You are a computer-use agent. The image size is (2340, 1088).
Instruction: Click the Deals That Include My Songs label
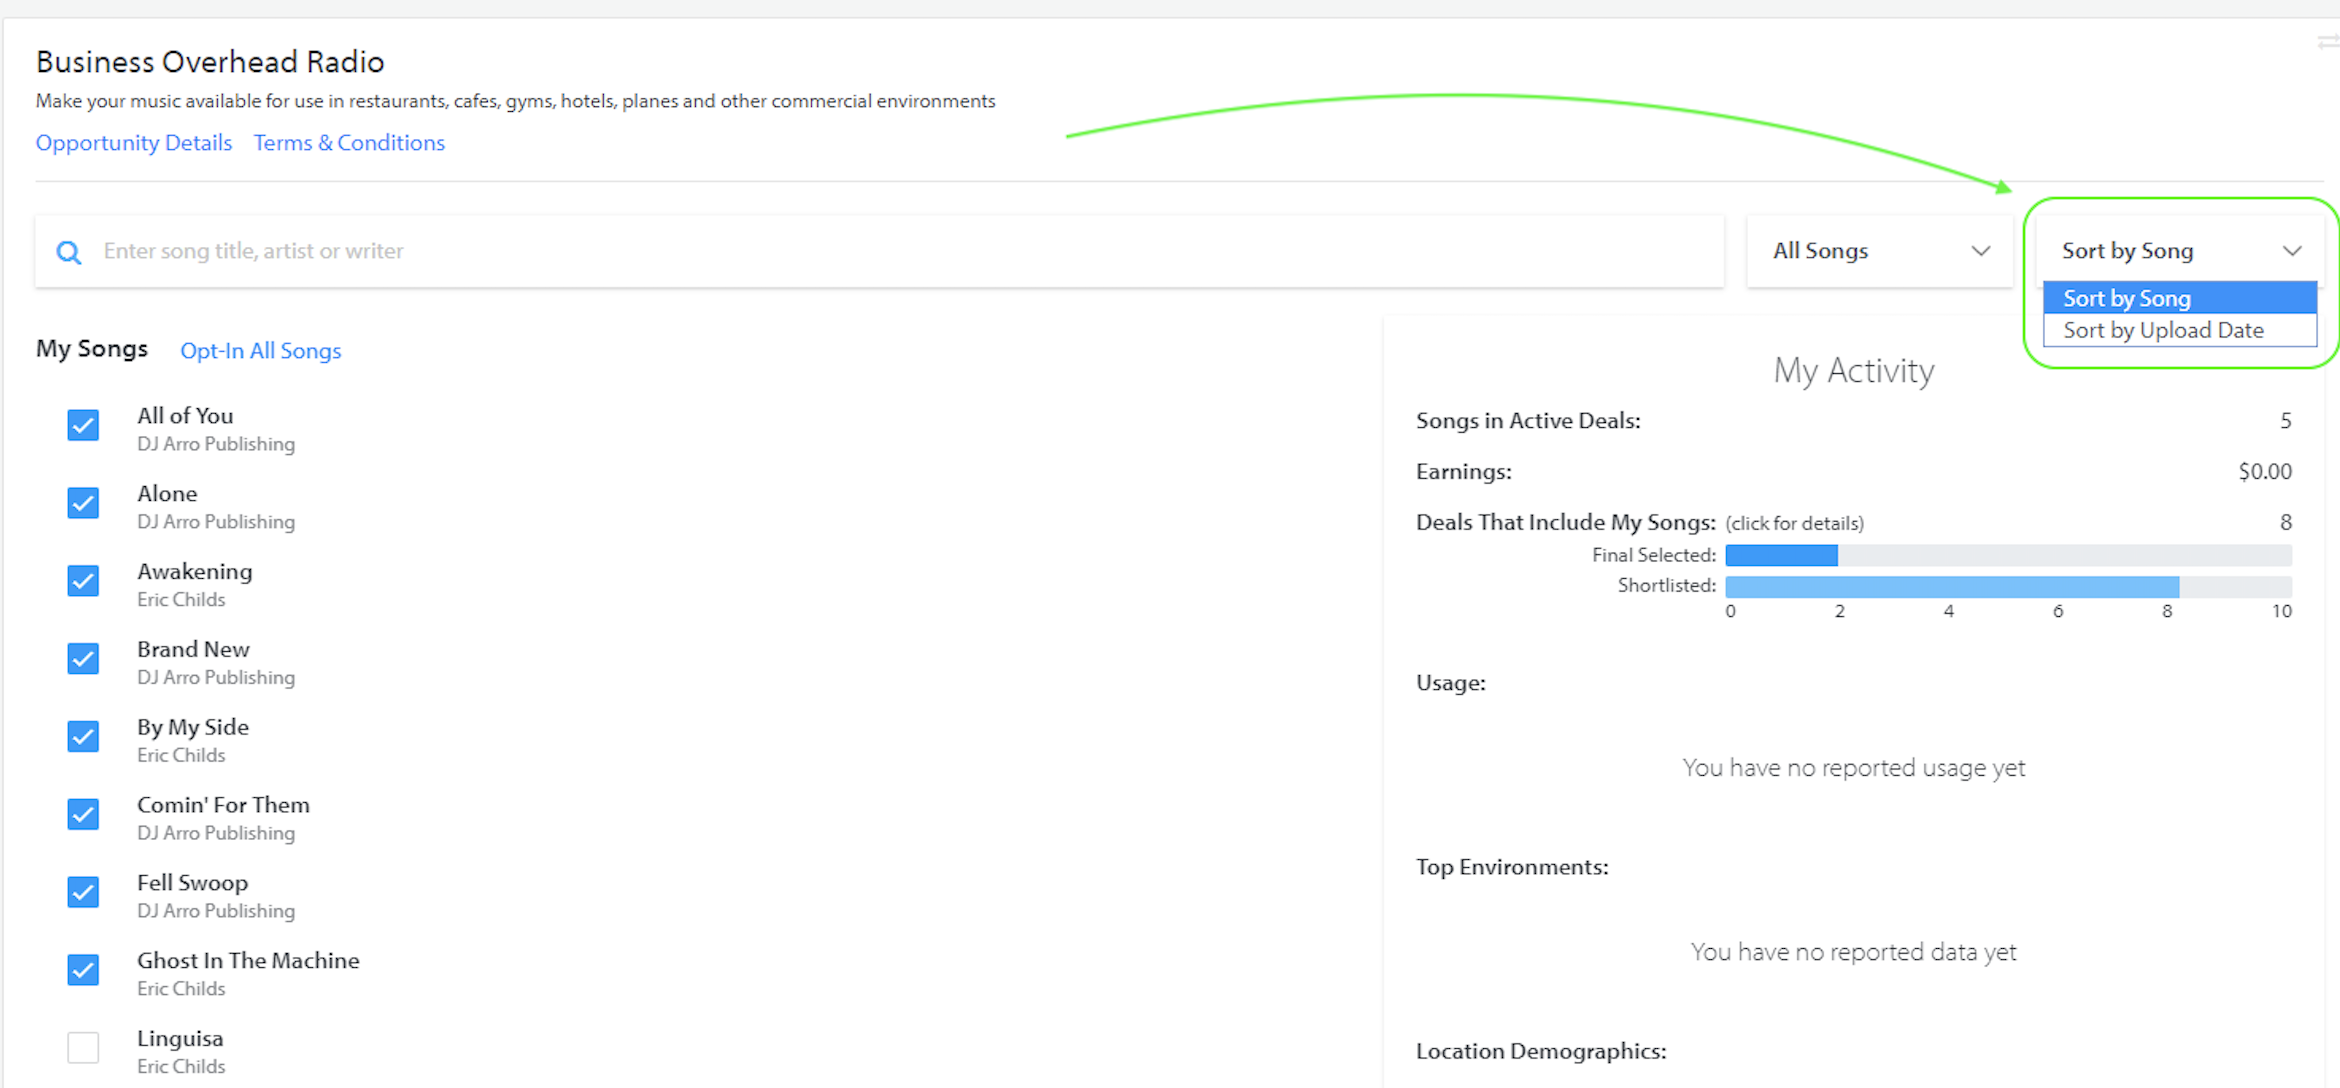pyautogui.click(x=1566, y=522)
